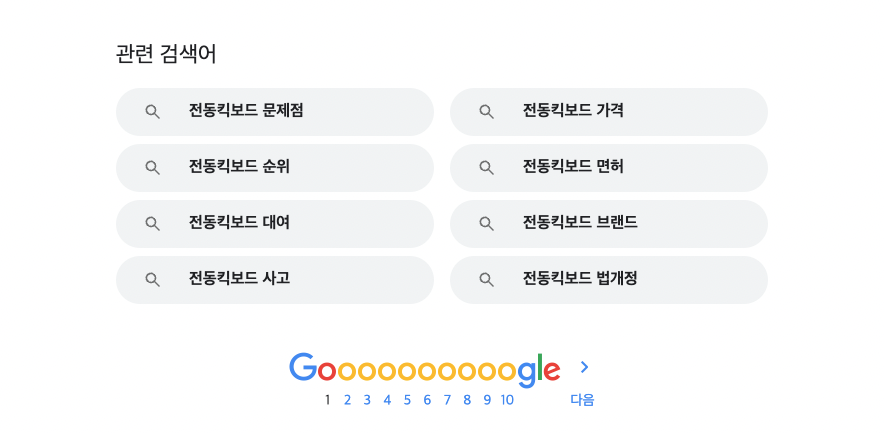
Task: Open the 전동킥보드 문제점 related search
Action: click(x=275, y=112)
